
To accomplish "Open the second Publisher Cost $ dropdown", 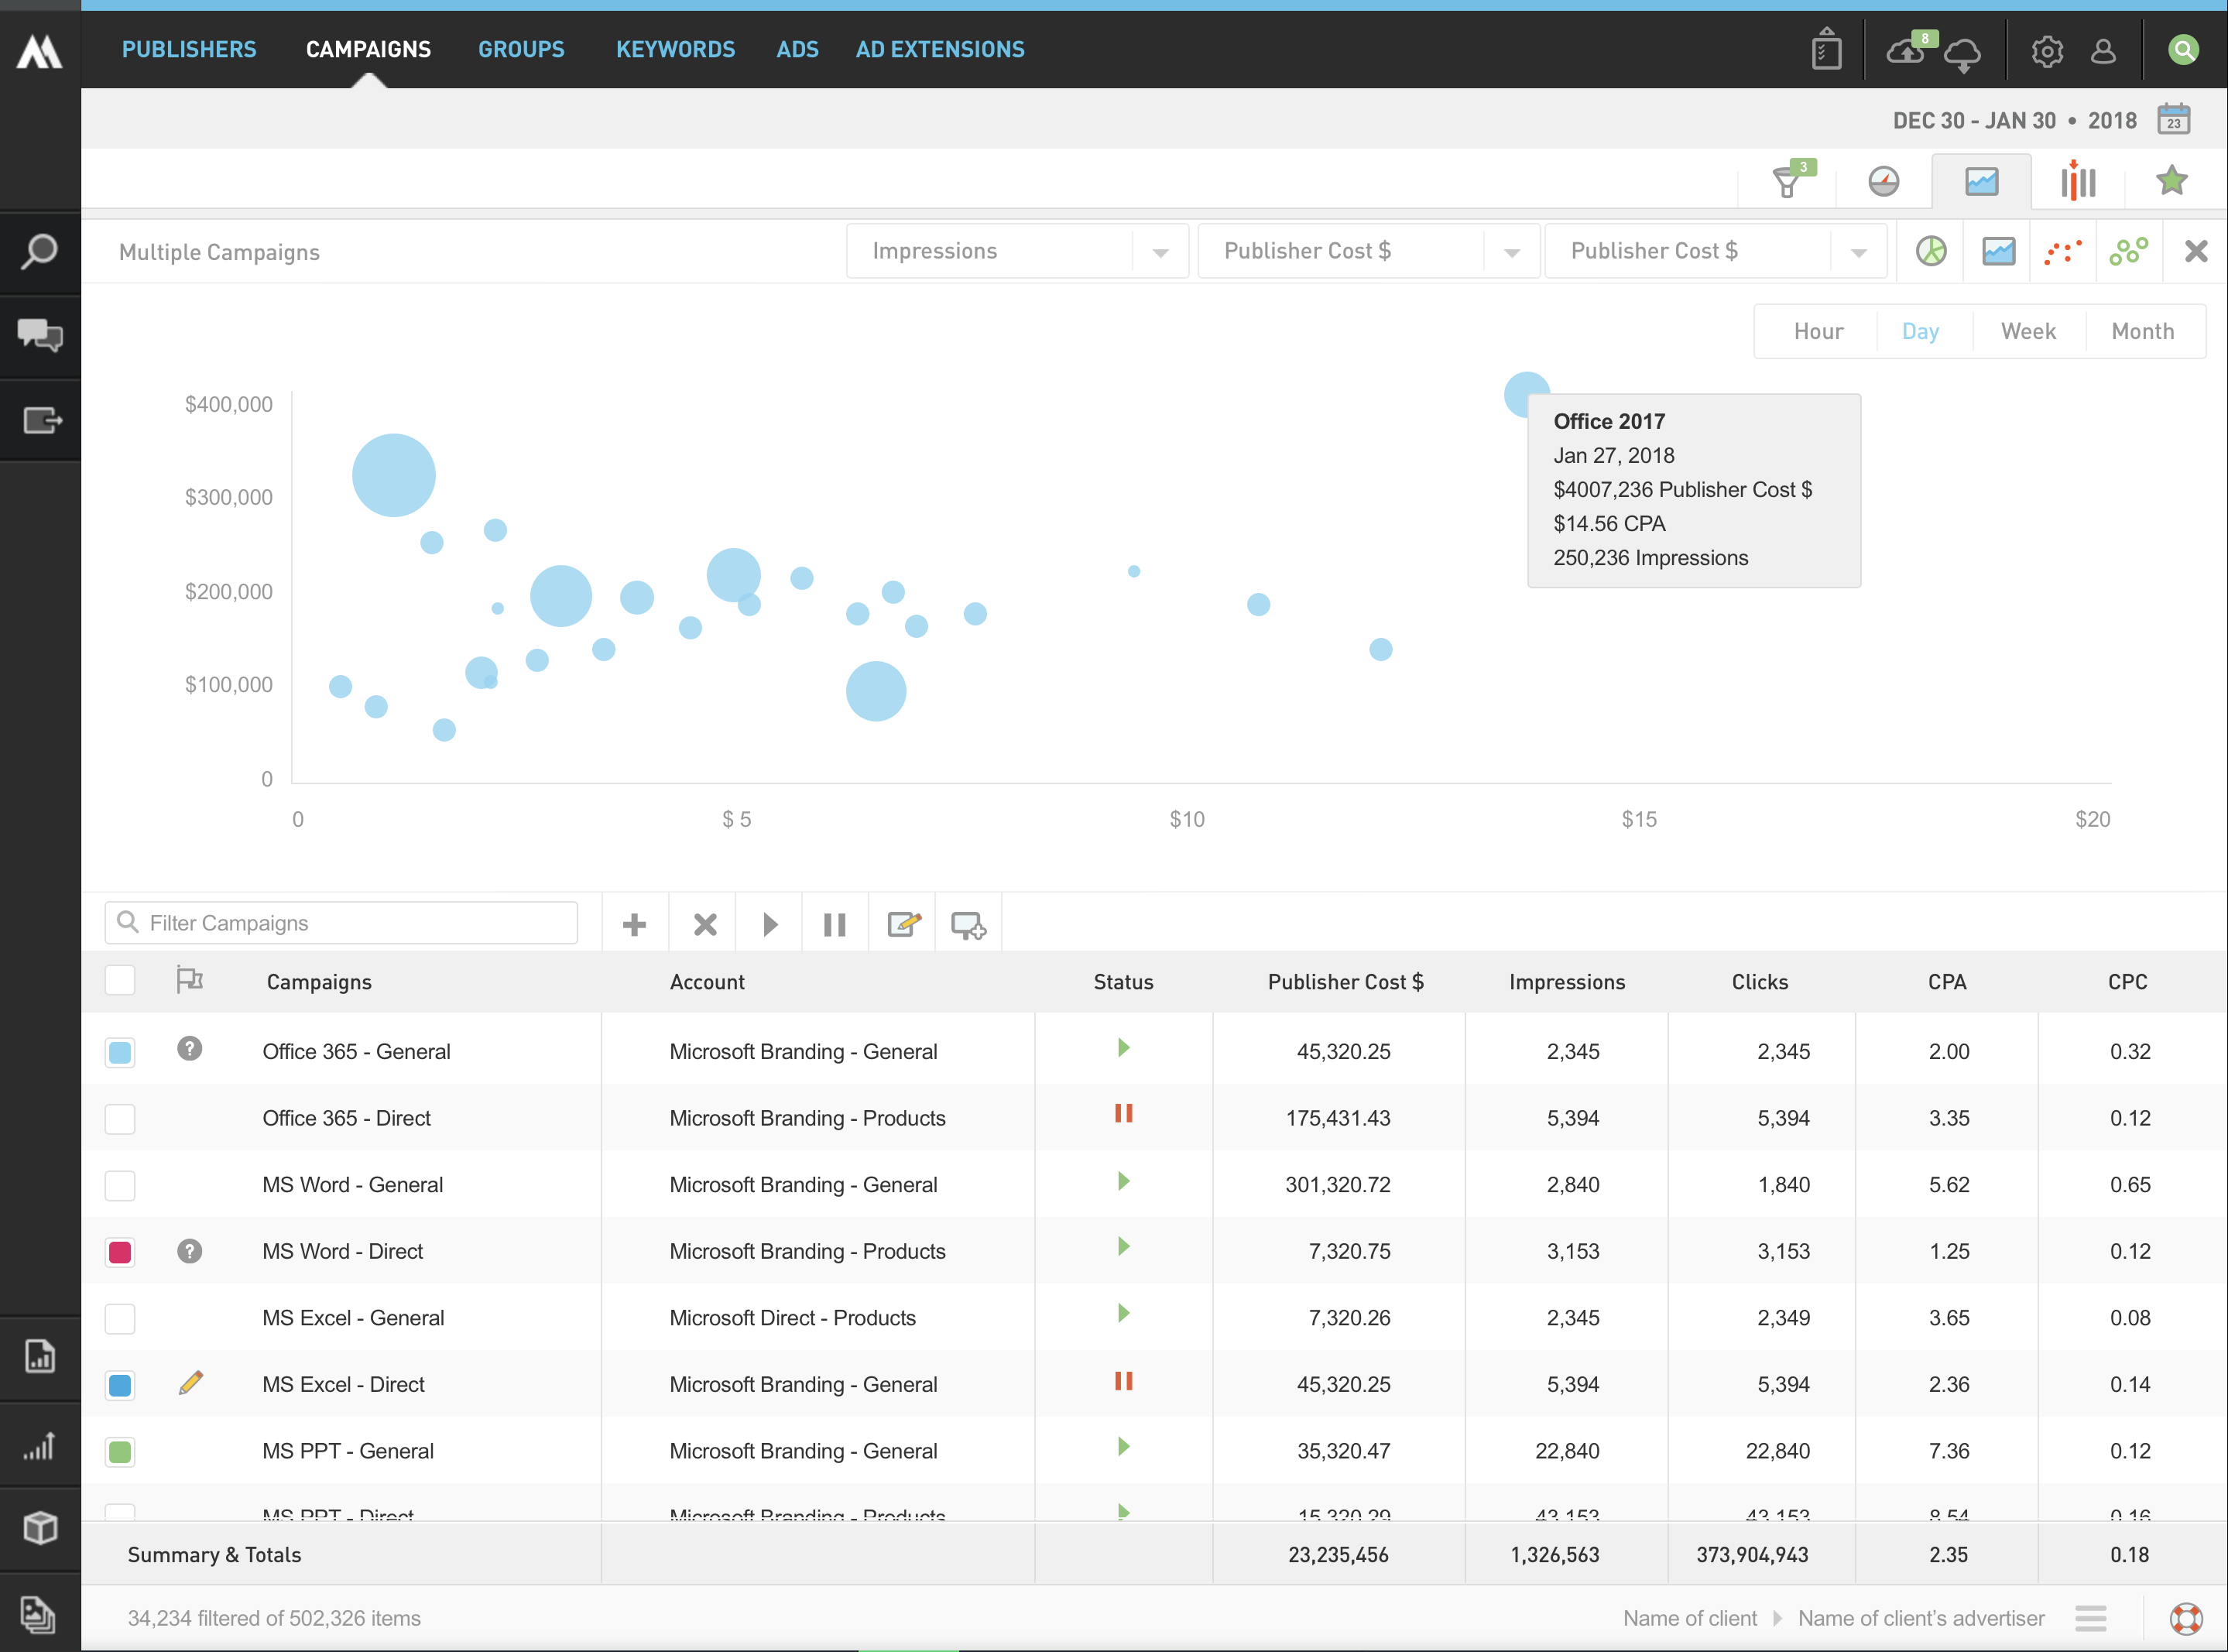I will click(1858, 252).
